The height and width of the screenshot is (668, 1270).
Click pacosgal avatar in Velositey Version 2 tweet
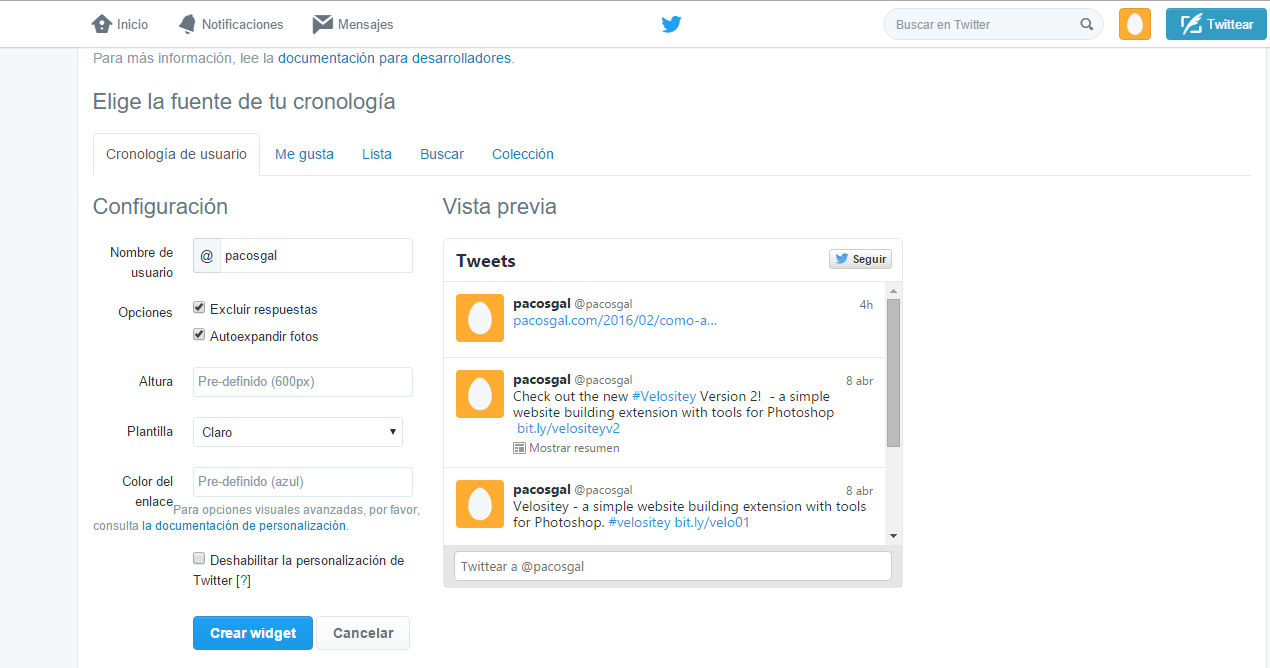pyautogui.click(x=480, y=394)
